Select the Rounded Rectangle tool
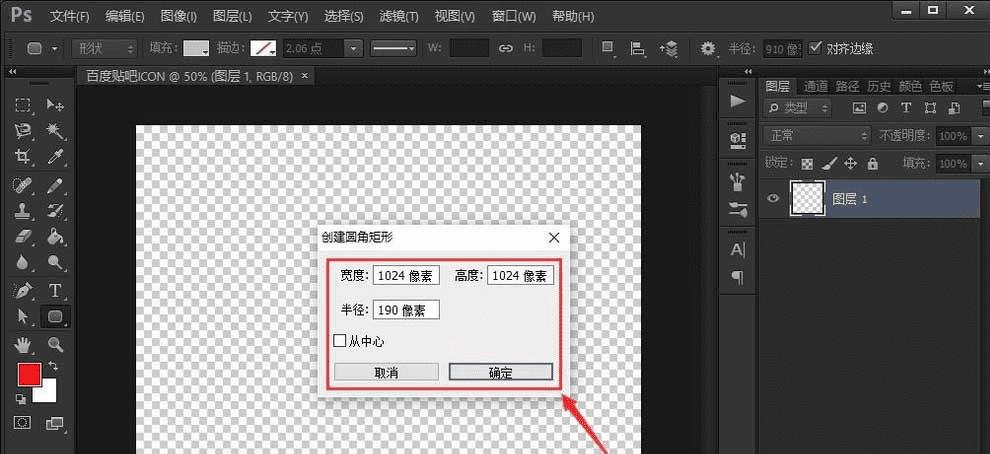The image size is (990, 454). 56,316
